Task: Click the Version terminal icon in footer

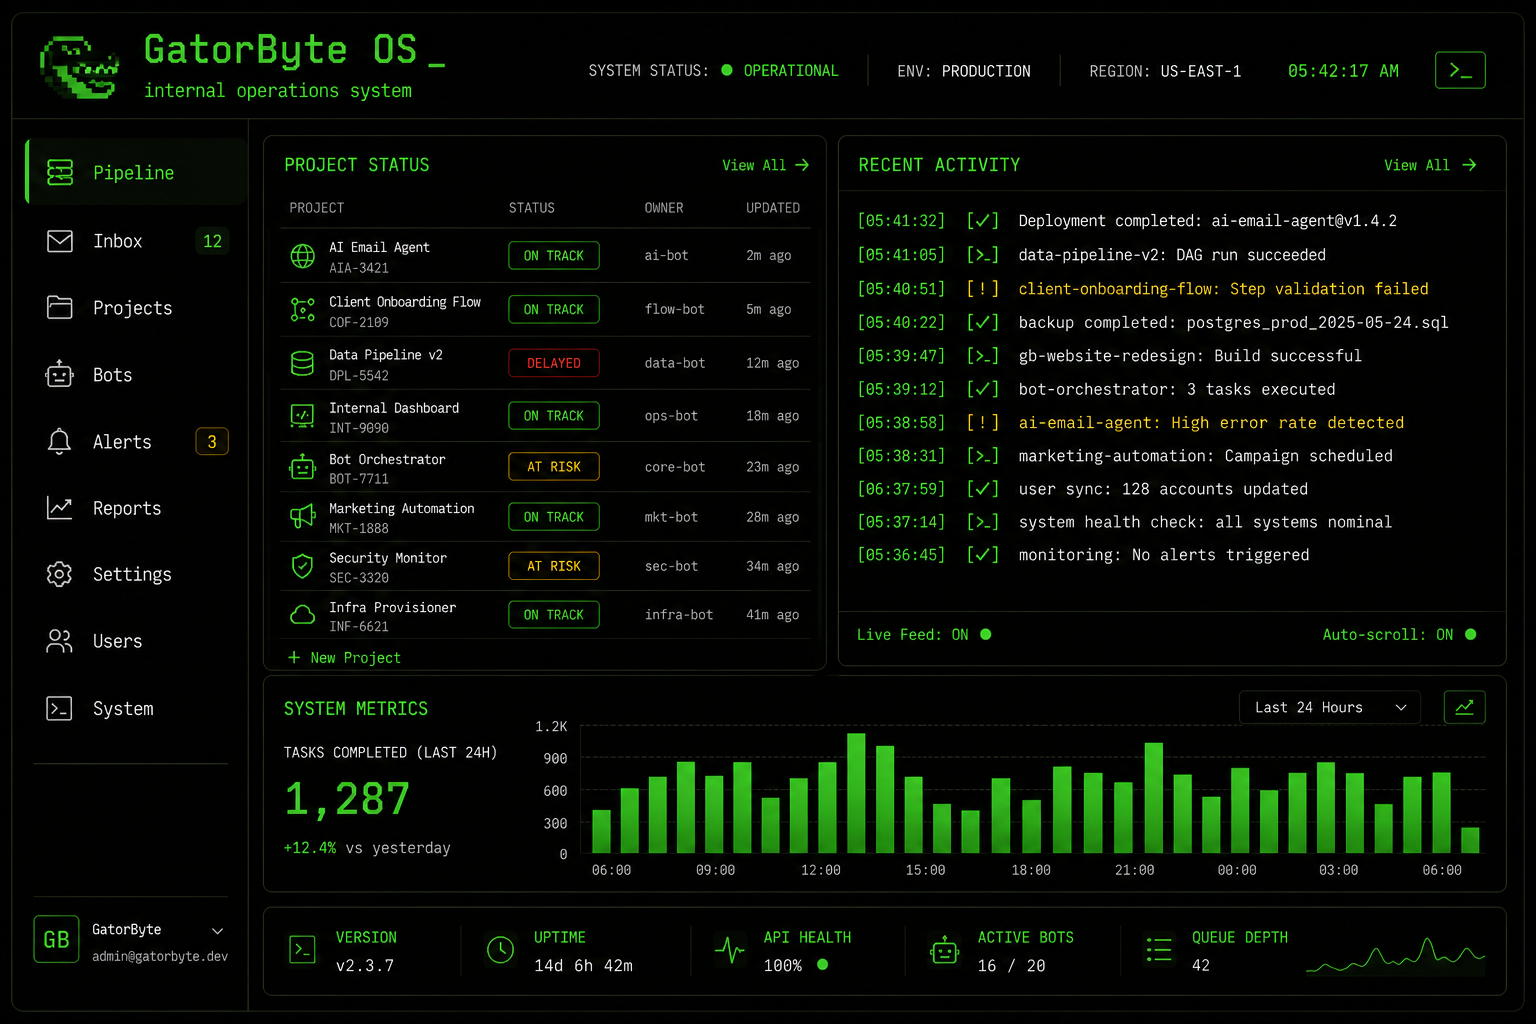Action: [x=302, y=949]
